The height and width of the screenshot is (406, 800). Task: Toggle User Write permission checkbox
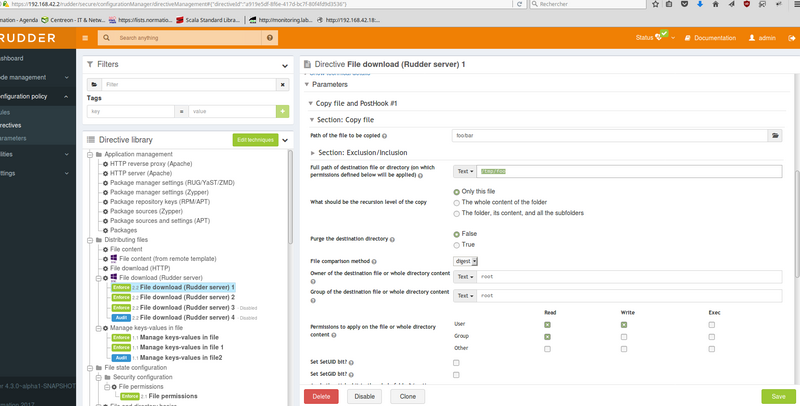click(x=623, y=324)
